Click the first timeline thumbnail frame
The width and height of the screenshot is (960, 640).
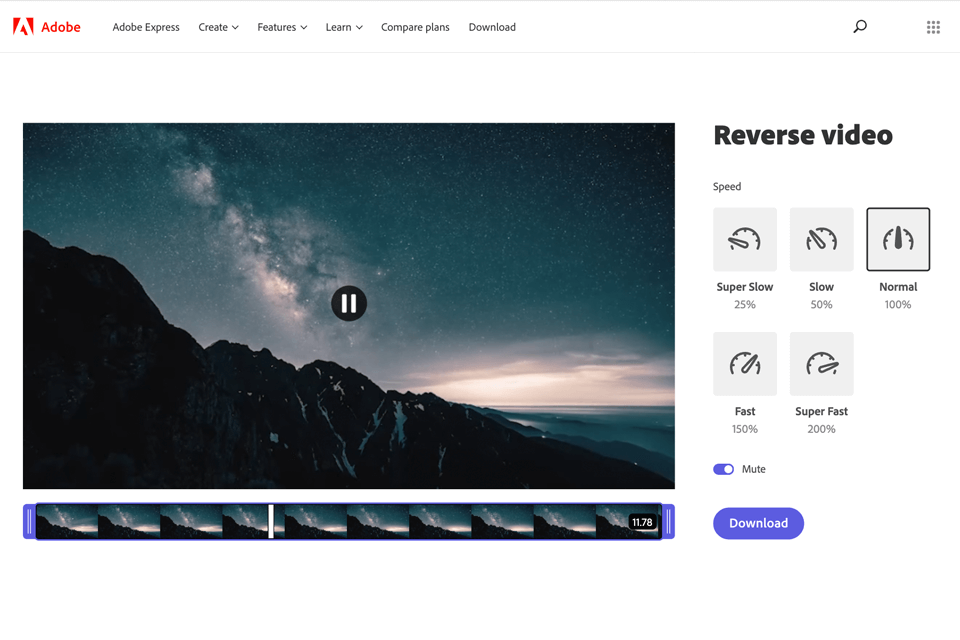click(67, 522)
